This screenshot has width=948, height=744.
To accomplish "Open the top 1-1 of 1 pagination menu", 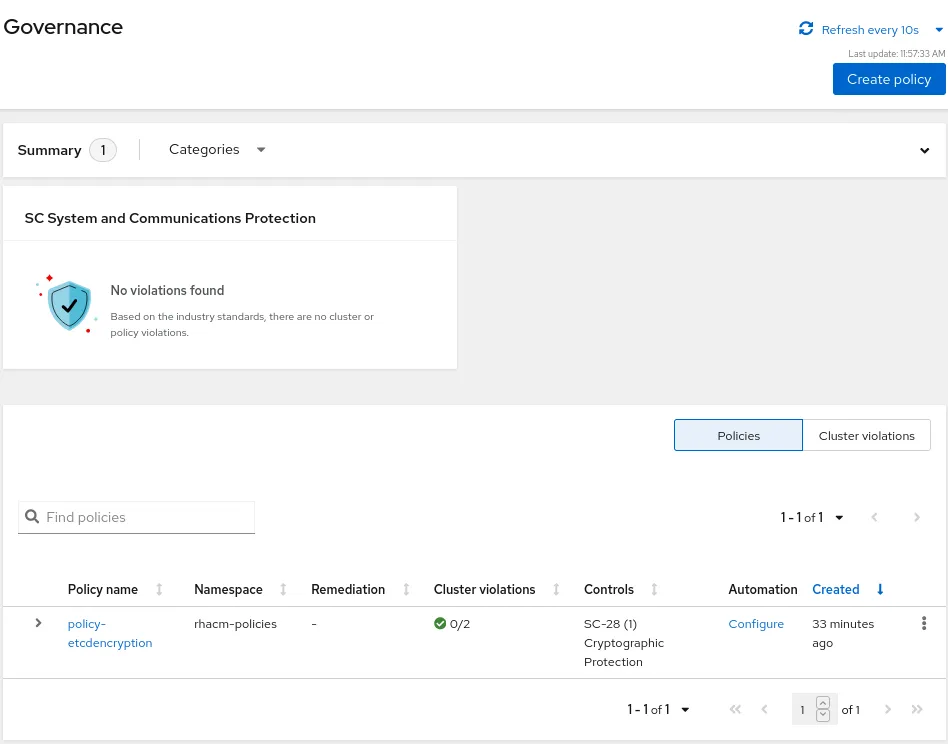I will pyautogui.click(x=812, y=517).
